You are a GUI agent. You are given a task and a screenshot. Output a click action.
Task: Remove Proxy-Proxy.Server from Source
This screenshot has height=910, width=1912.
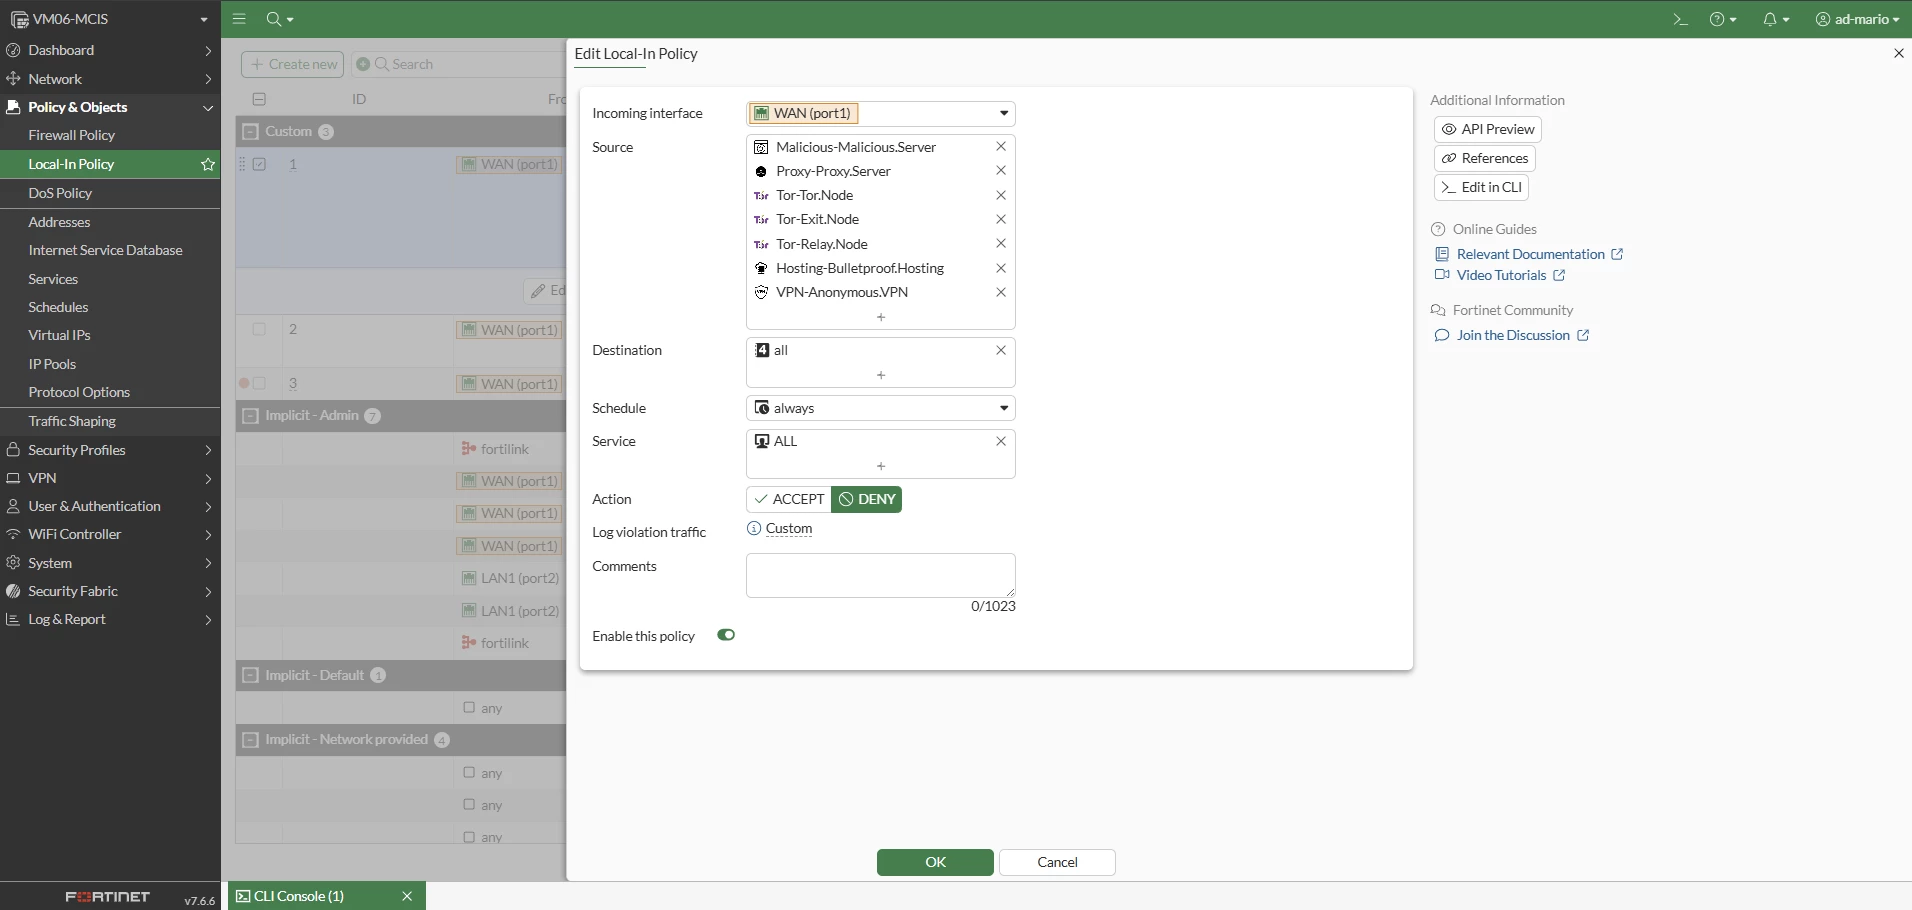coord(1000,171)
